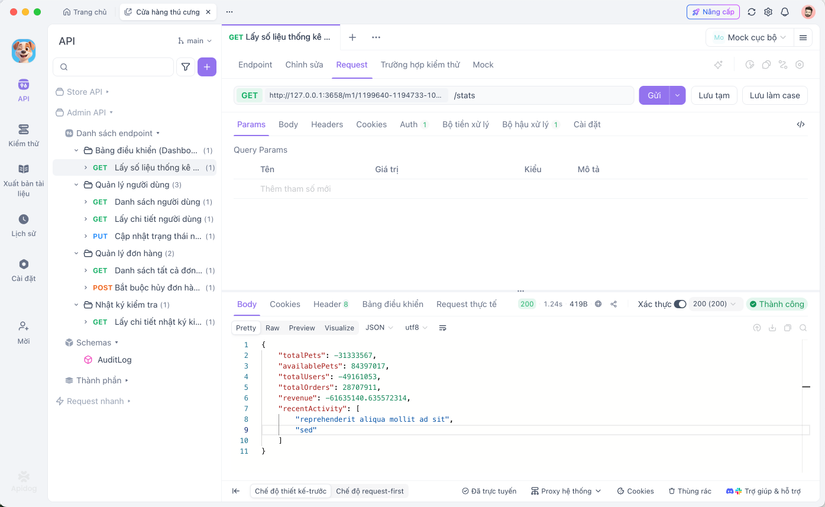Open the hamburger menu beside Mock cục bộ

click(x=803, y=37)
